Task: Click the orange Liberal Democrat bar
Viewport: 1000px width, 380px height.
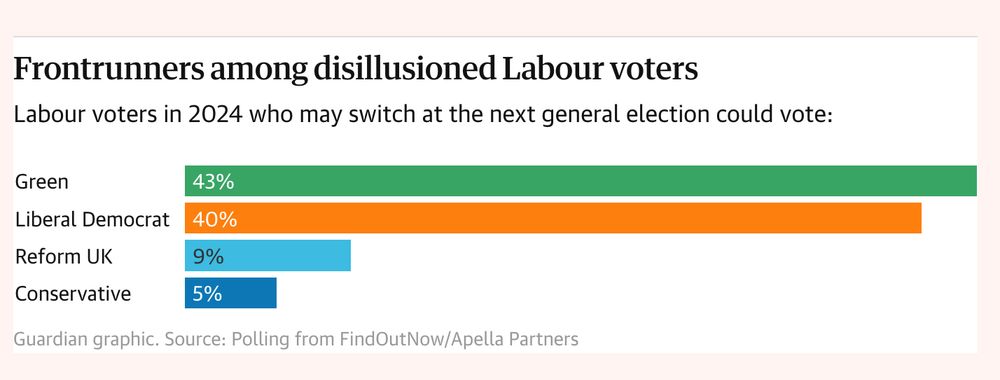Action: (553, 218)
